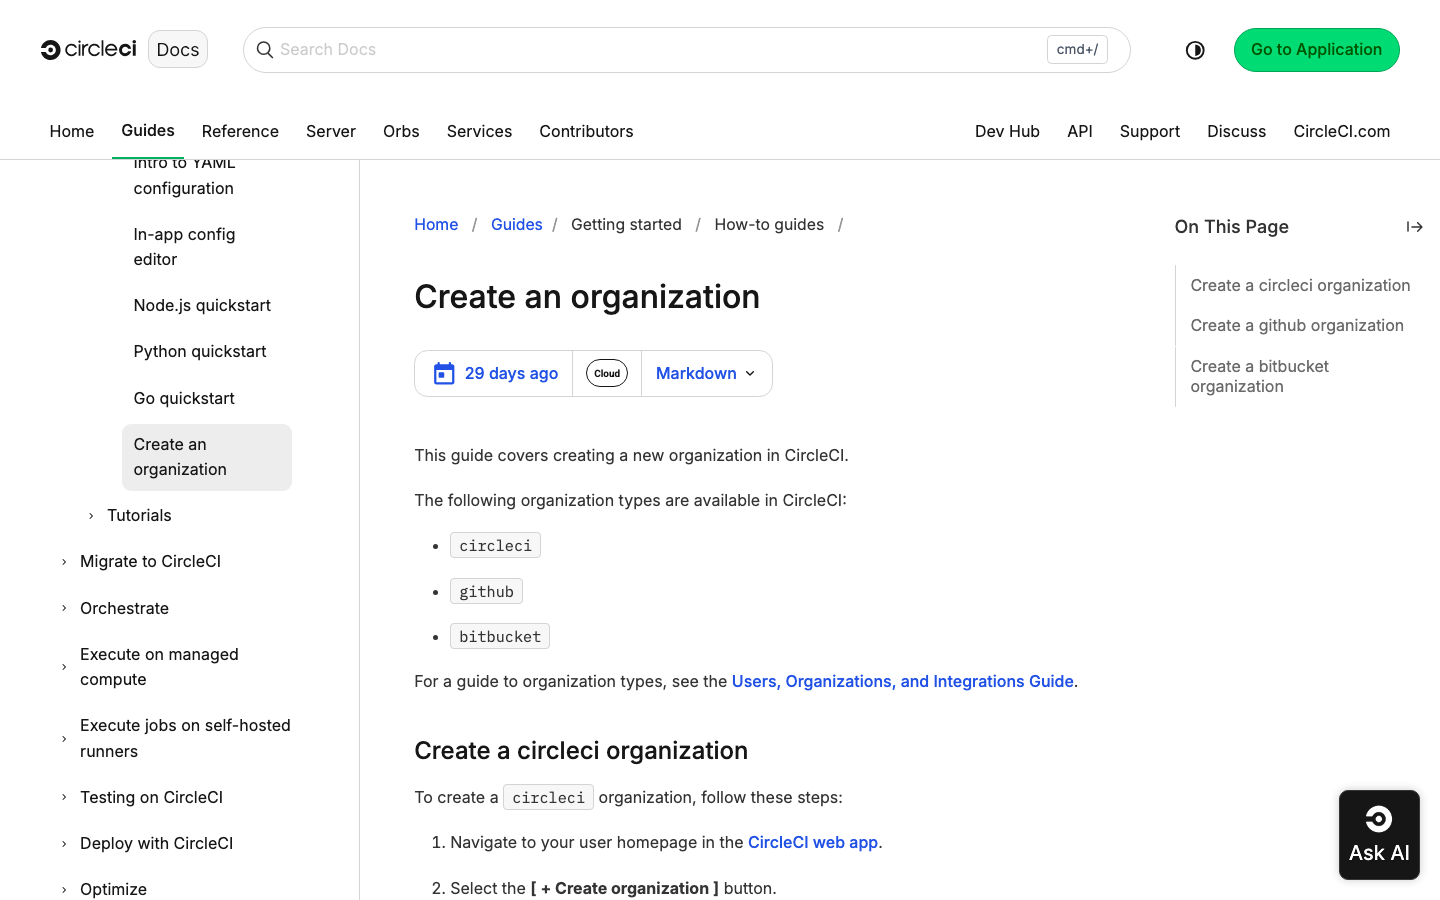Image resolution: width=1440 pixels, height=900 pixels.
Task: Expand Testing on CircleCI section
Action: [x=64, y=797]
